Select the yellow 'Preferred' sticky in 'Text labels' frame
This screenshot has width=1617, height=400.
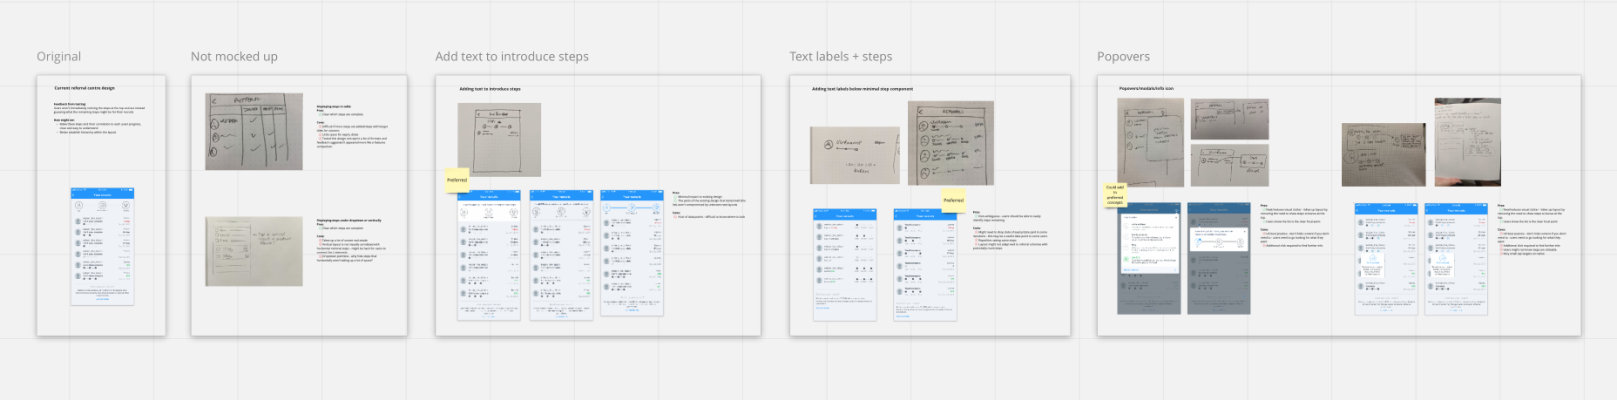(954, 200)
